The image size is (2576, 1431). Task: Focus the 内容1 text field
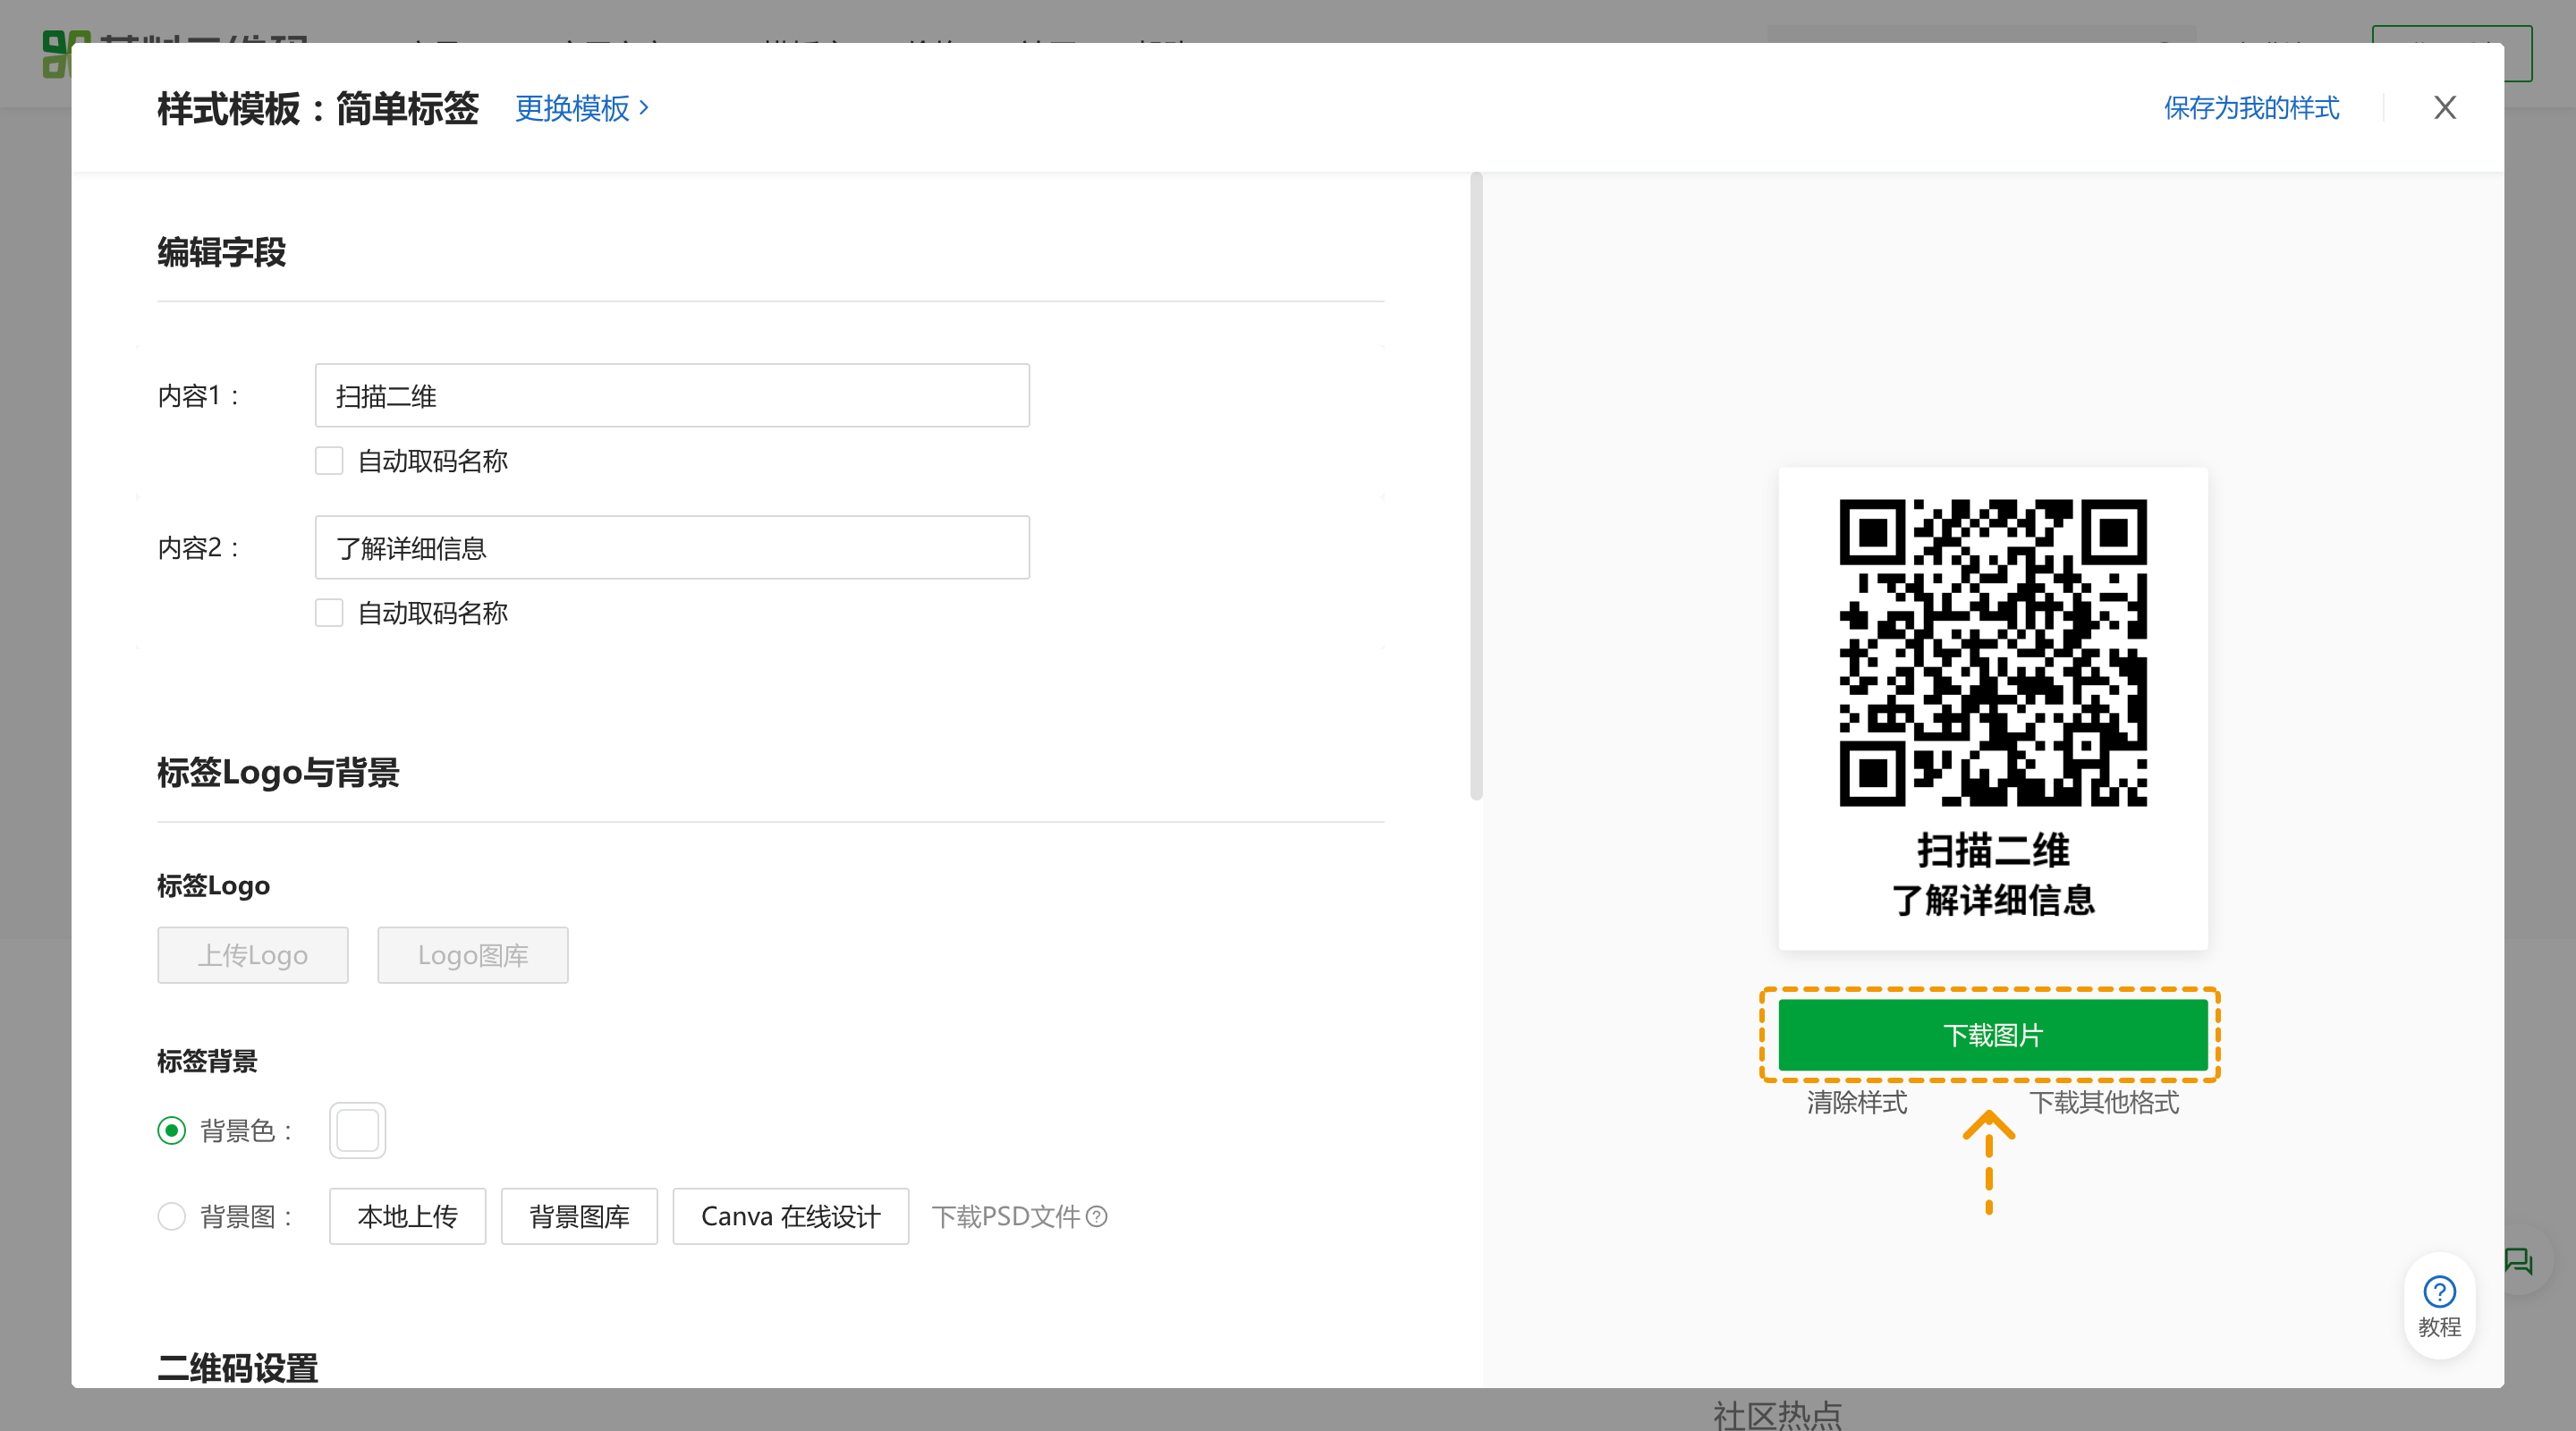(672, 396)
